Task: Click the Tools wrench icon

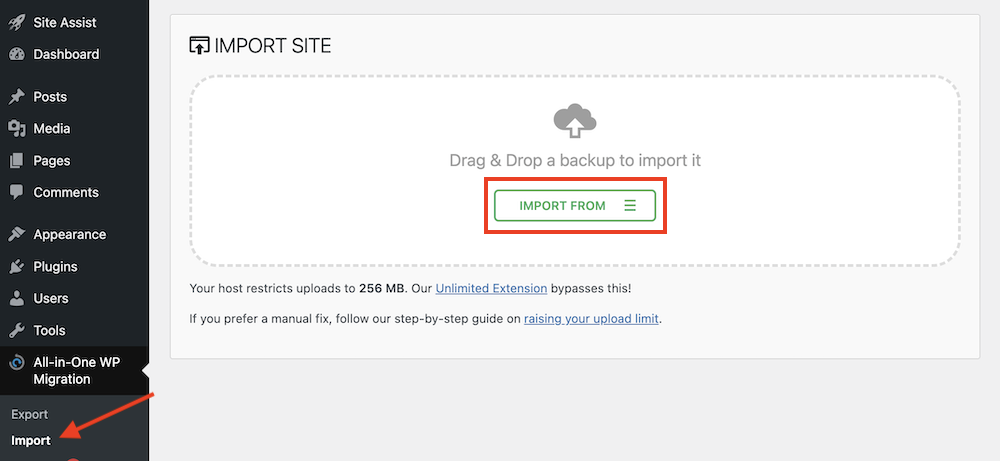Action: point(17,330)
